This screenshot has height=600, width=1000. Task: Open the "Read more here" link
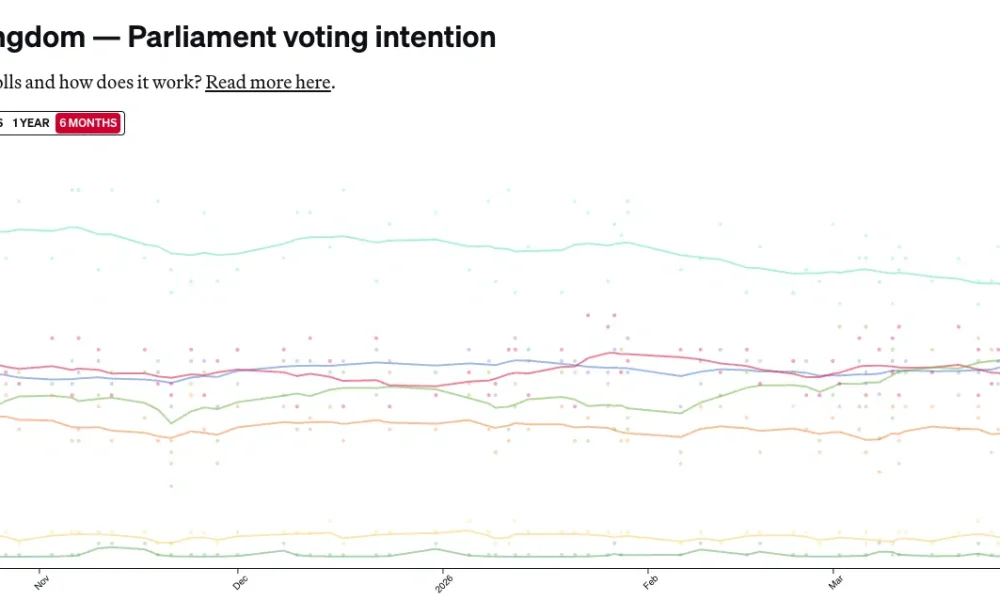click(267, 82)
